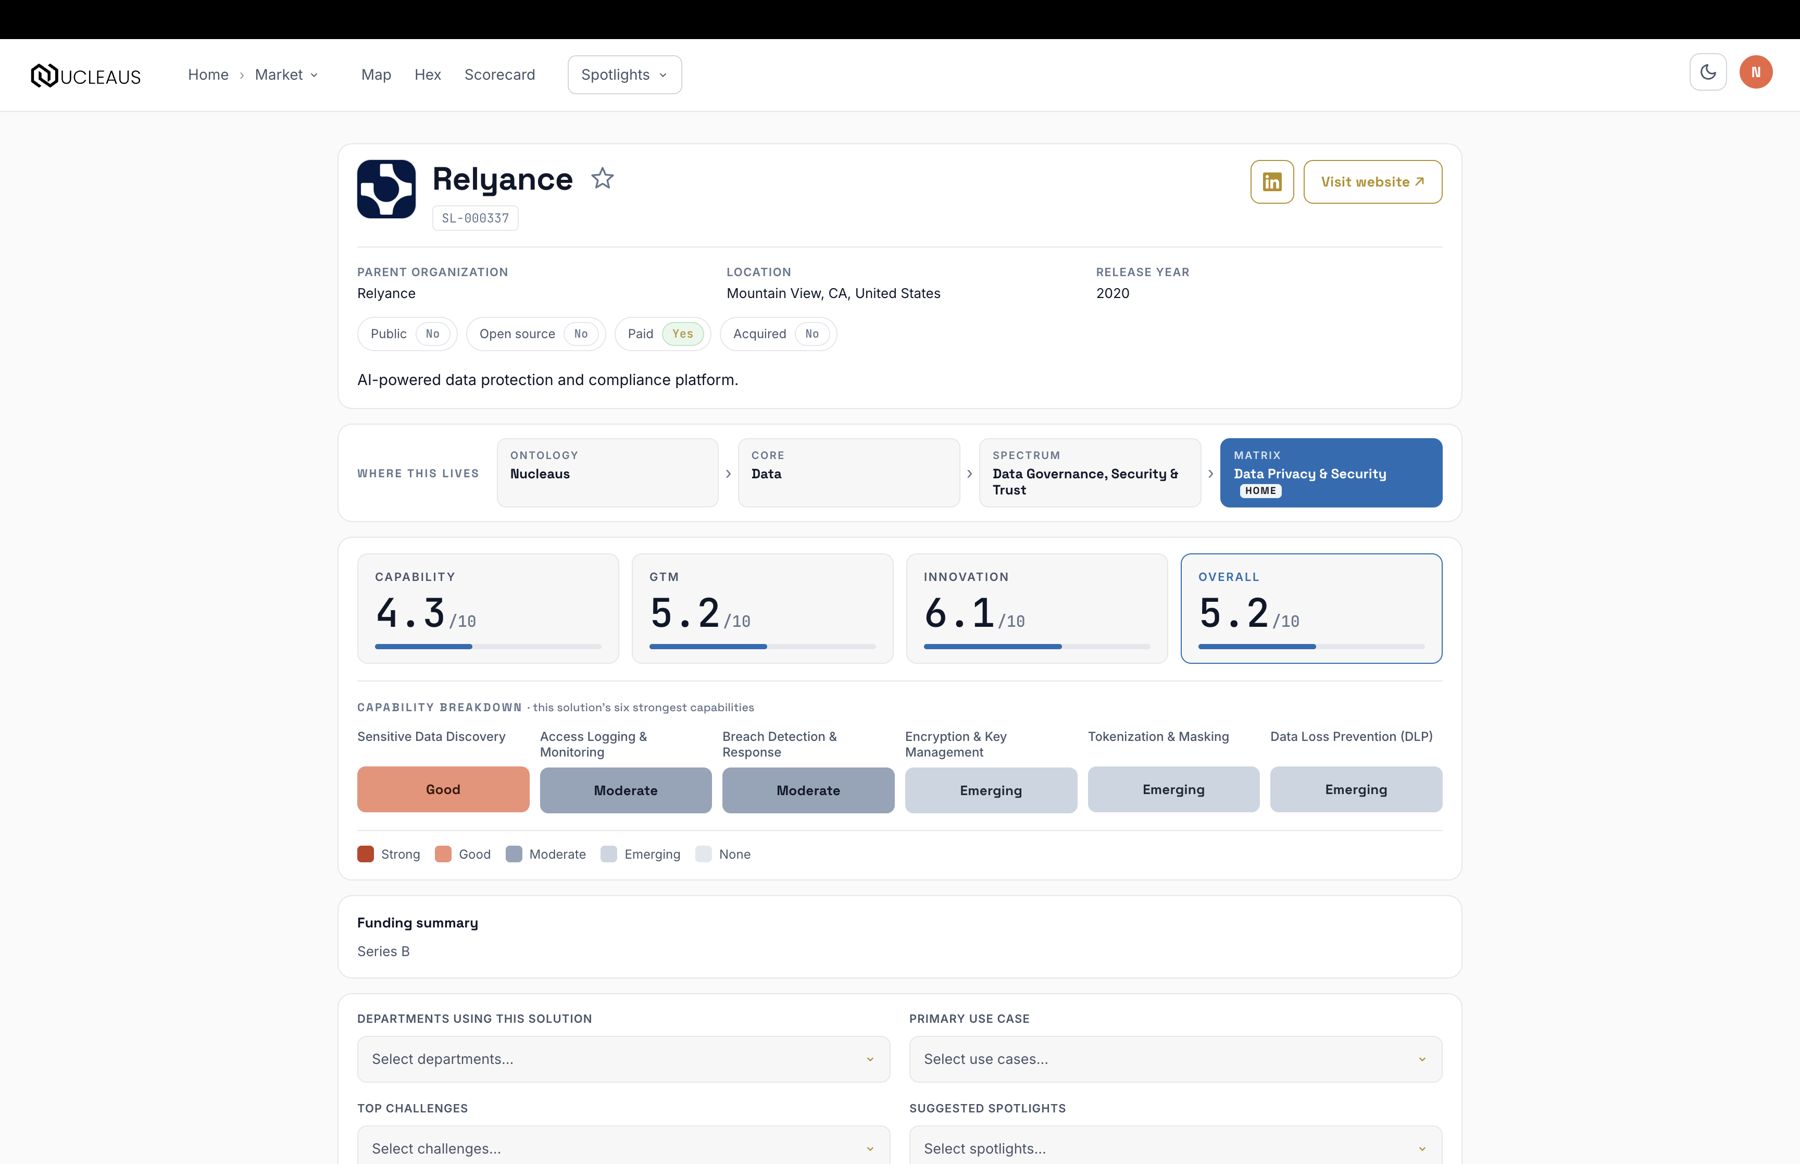The height and width of the screenshot is (1164, 1800).
Task: Click the Capability 4.3 score card
Action: click(x=488, y=608)
